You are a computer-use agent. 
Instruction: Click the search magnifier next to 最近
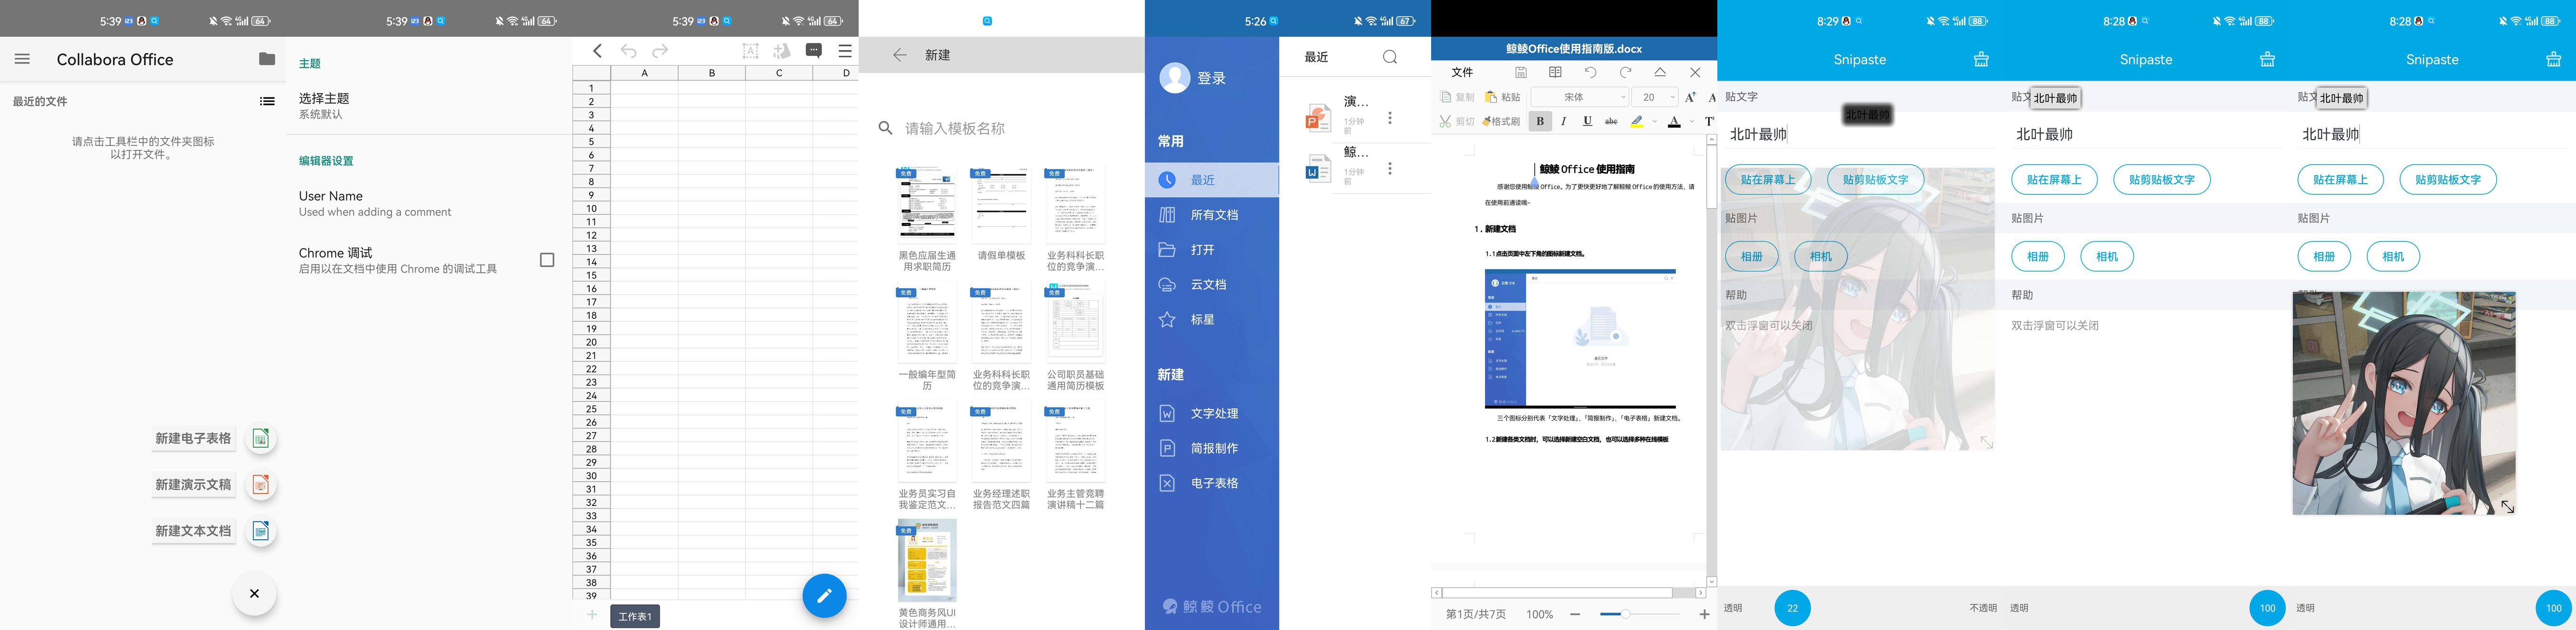(1389, 57)
